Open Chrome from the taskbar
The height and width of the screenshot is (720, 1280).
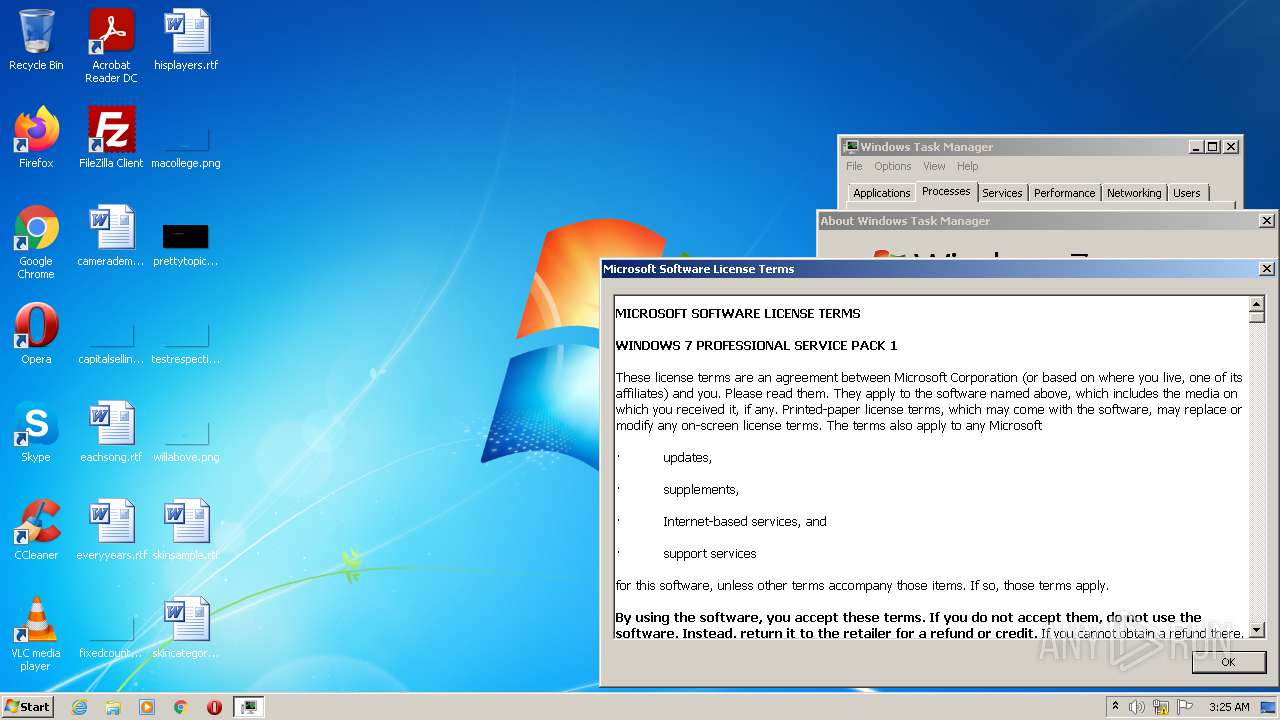point(181,707)
